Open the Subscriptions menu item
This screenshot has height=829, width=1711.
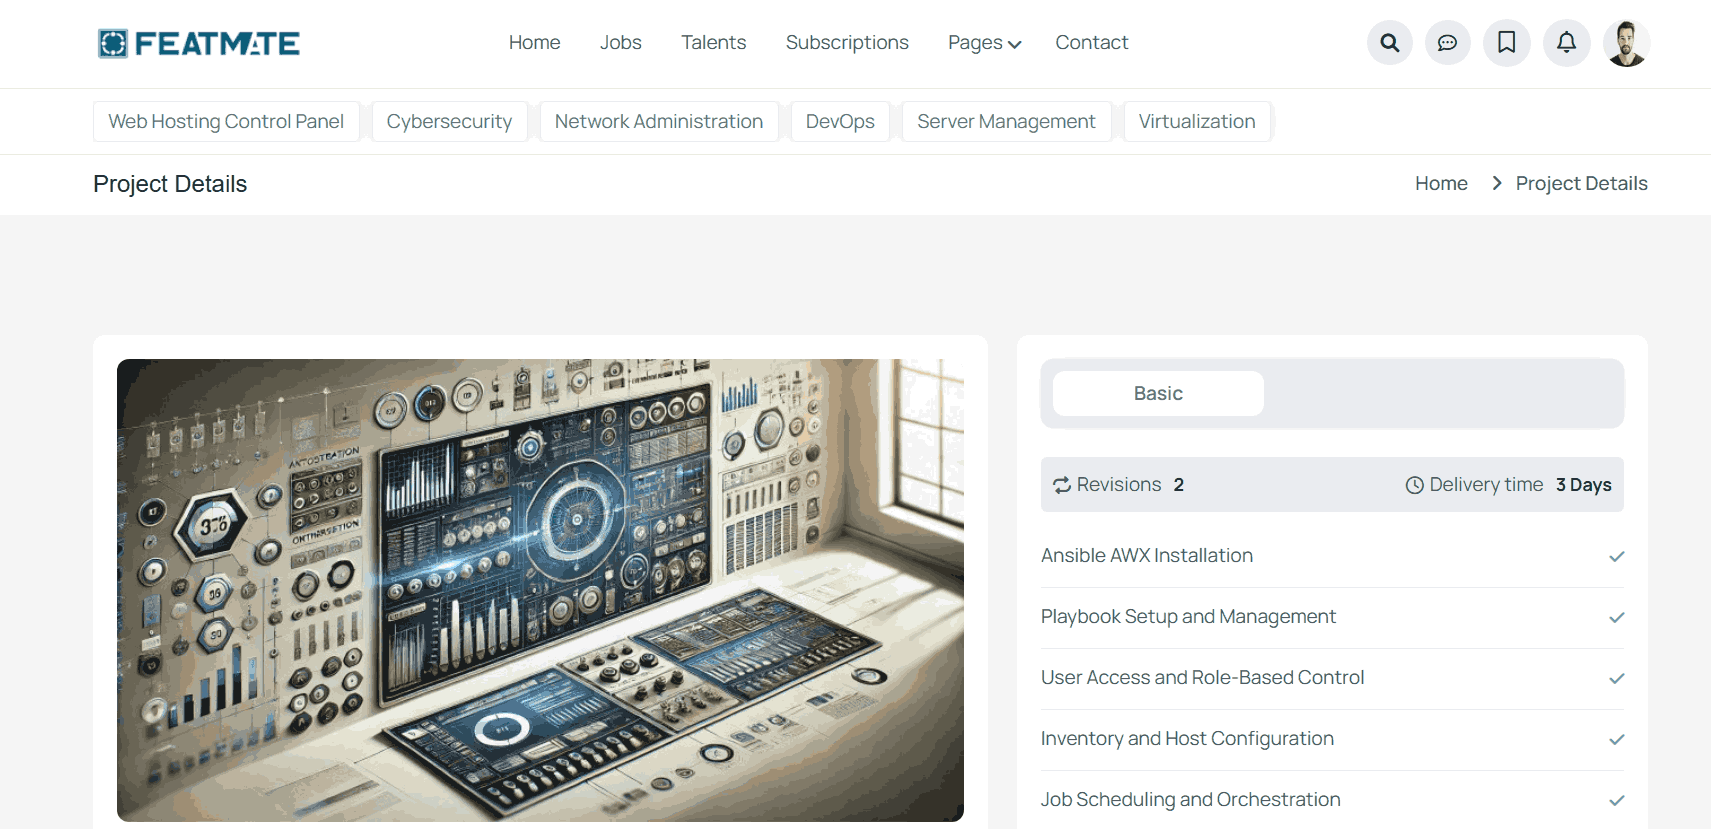(x=846, y=43)
